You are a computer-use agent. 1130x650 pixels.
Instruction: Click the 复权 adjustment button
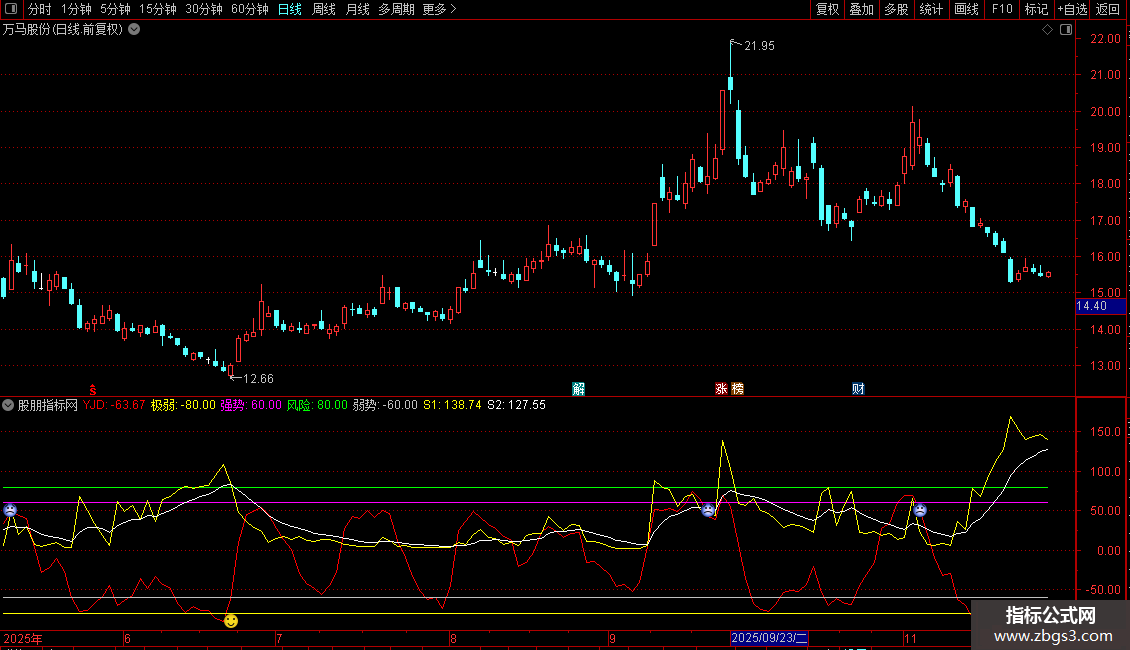(x=827, y=9)
